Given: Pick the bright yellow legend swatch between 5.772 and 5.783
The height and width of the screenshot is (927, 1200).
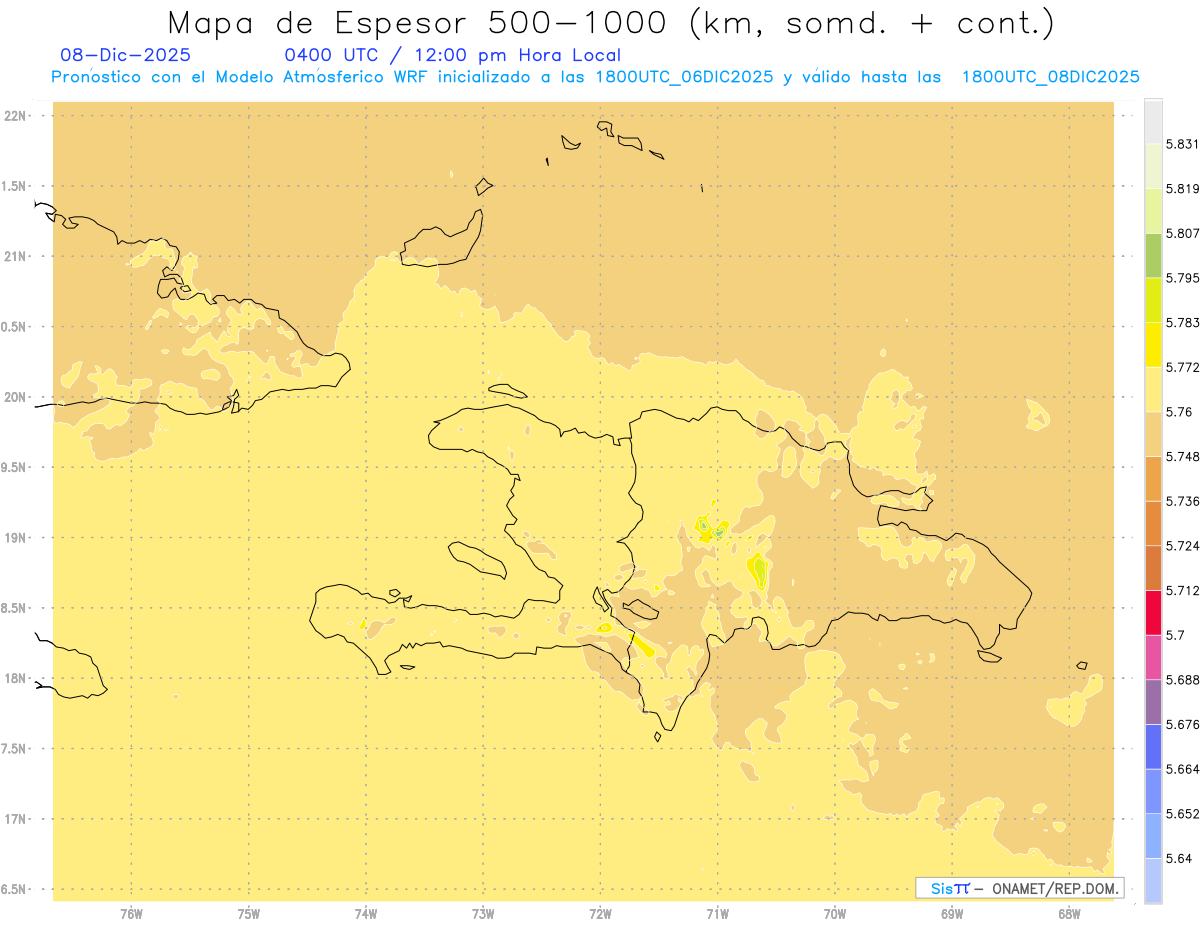Looking at the screenshot, I should [1153, 344].
